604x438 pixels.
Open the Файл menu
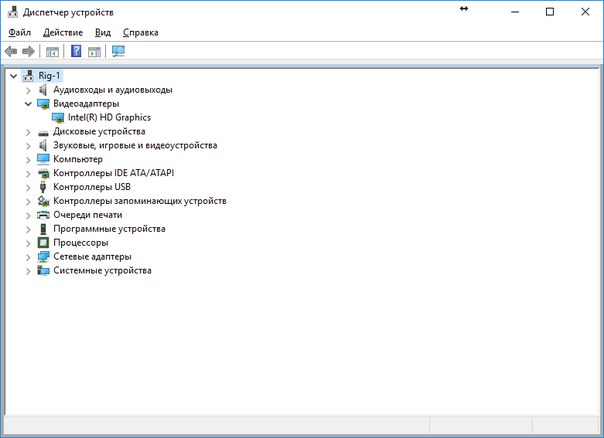(x=19, y=32)
